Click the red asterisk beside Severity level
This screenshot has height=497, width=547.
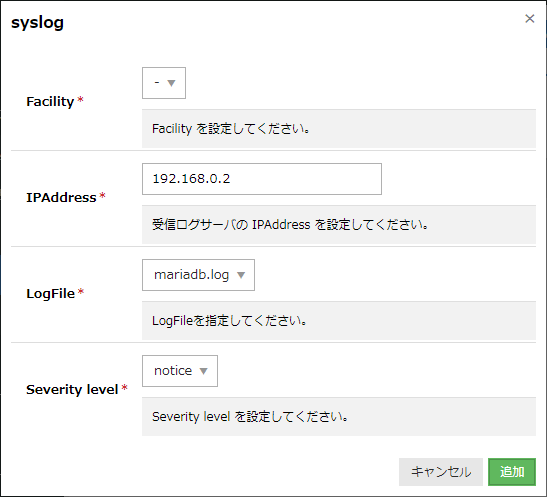[125, 387]
